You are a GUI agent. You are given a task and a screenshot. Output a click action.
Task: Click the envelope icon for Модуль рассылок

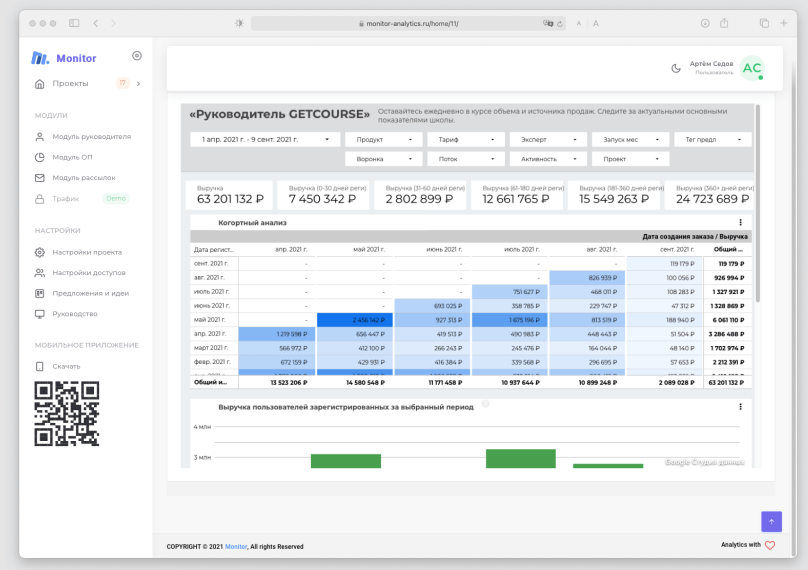(40, 178)
